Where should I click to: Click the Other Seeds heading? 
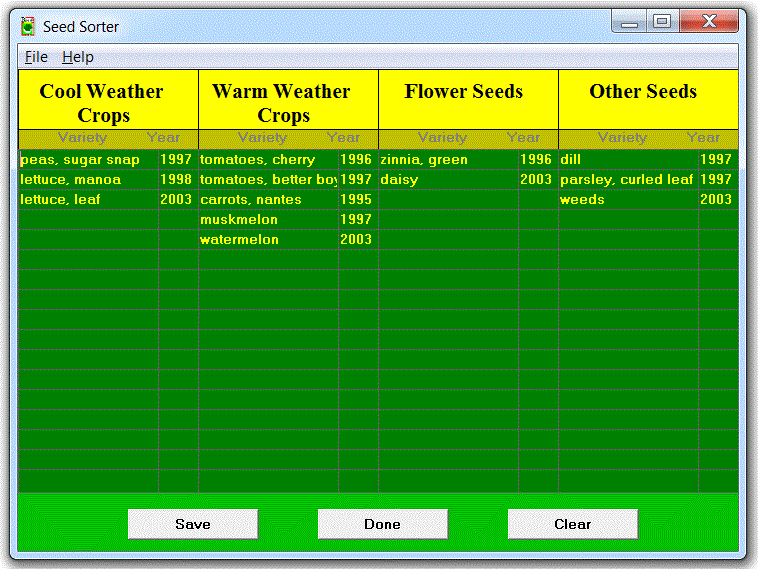tap(648, 100)
